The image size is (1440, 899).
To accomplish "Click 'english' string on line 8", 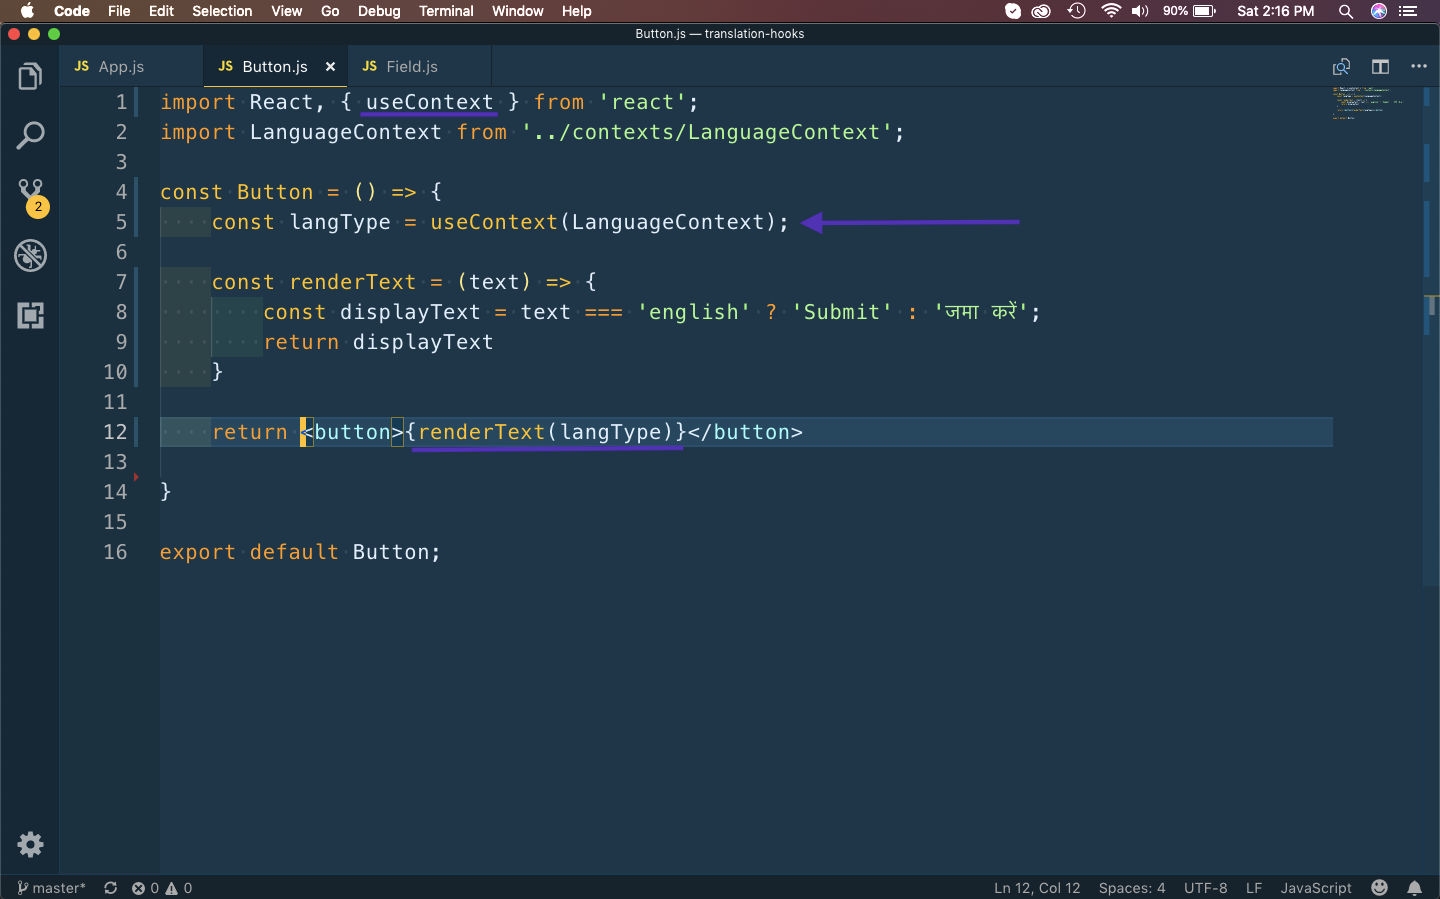I will [693, 312].
